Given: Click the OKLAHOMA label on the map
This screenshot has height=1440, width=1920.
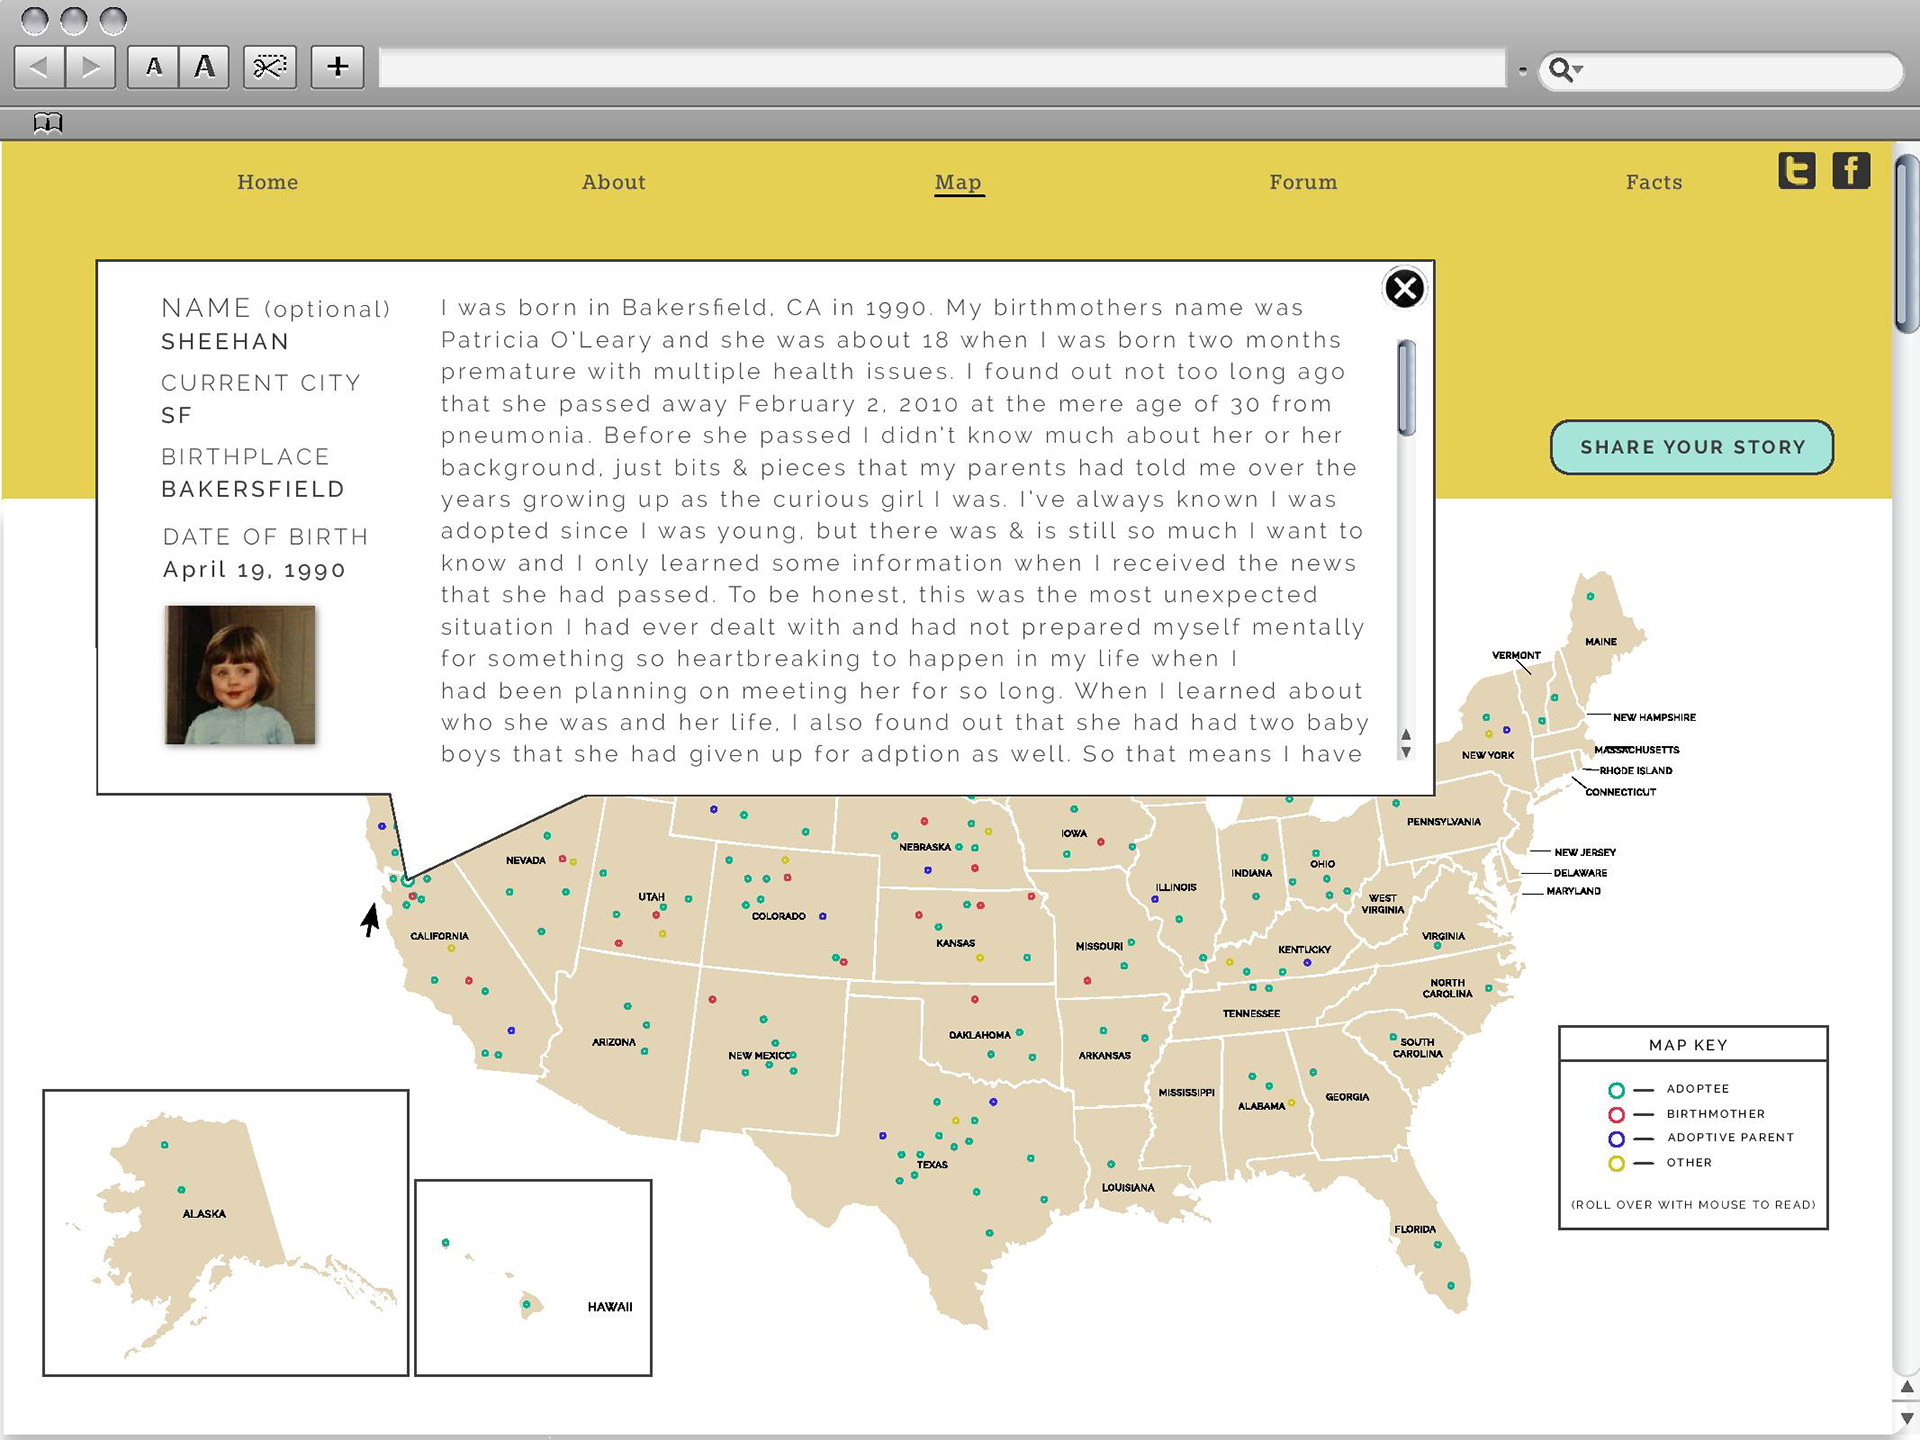Looking at the screenshot, I should 980,1036.
